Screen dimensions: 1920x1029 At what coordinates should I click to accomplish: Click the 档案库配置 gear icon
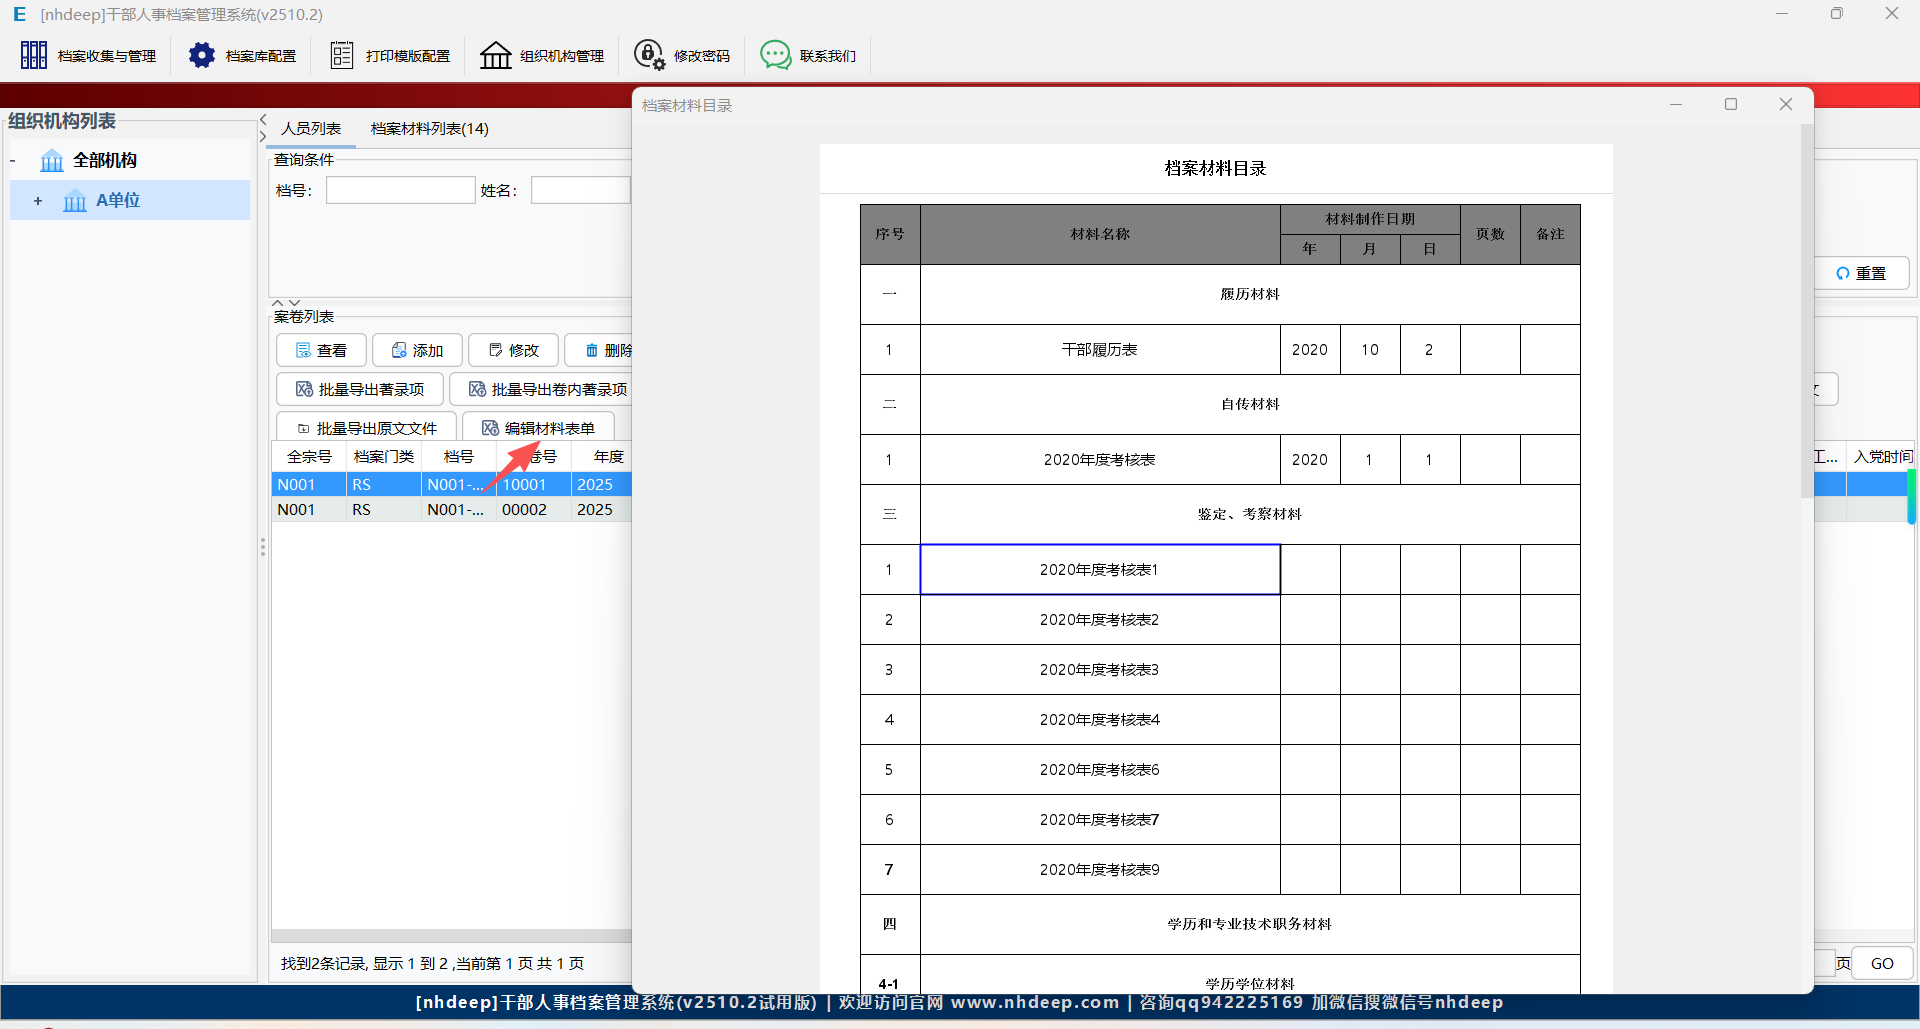pyautogui.click(x=202, y=55)
